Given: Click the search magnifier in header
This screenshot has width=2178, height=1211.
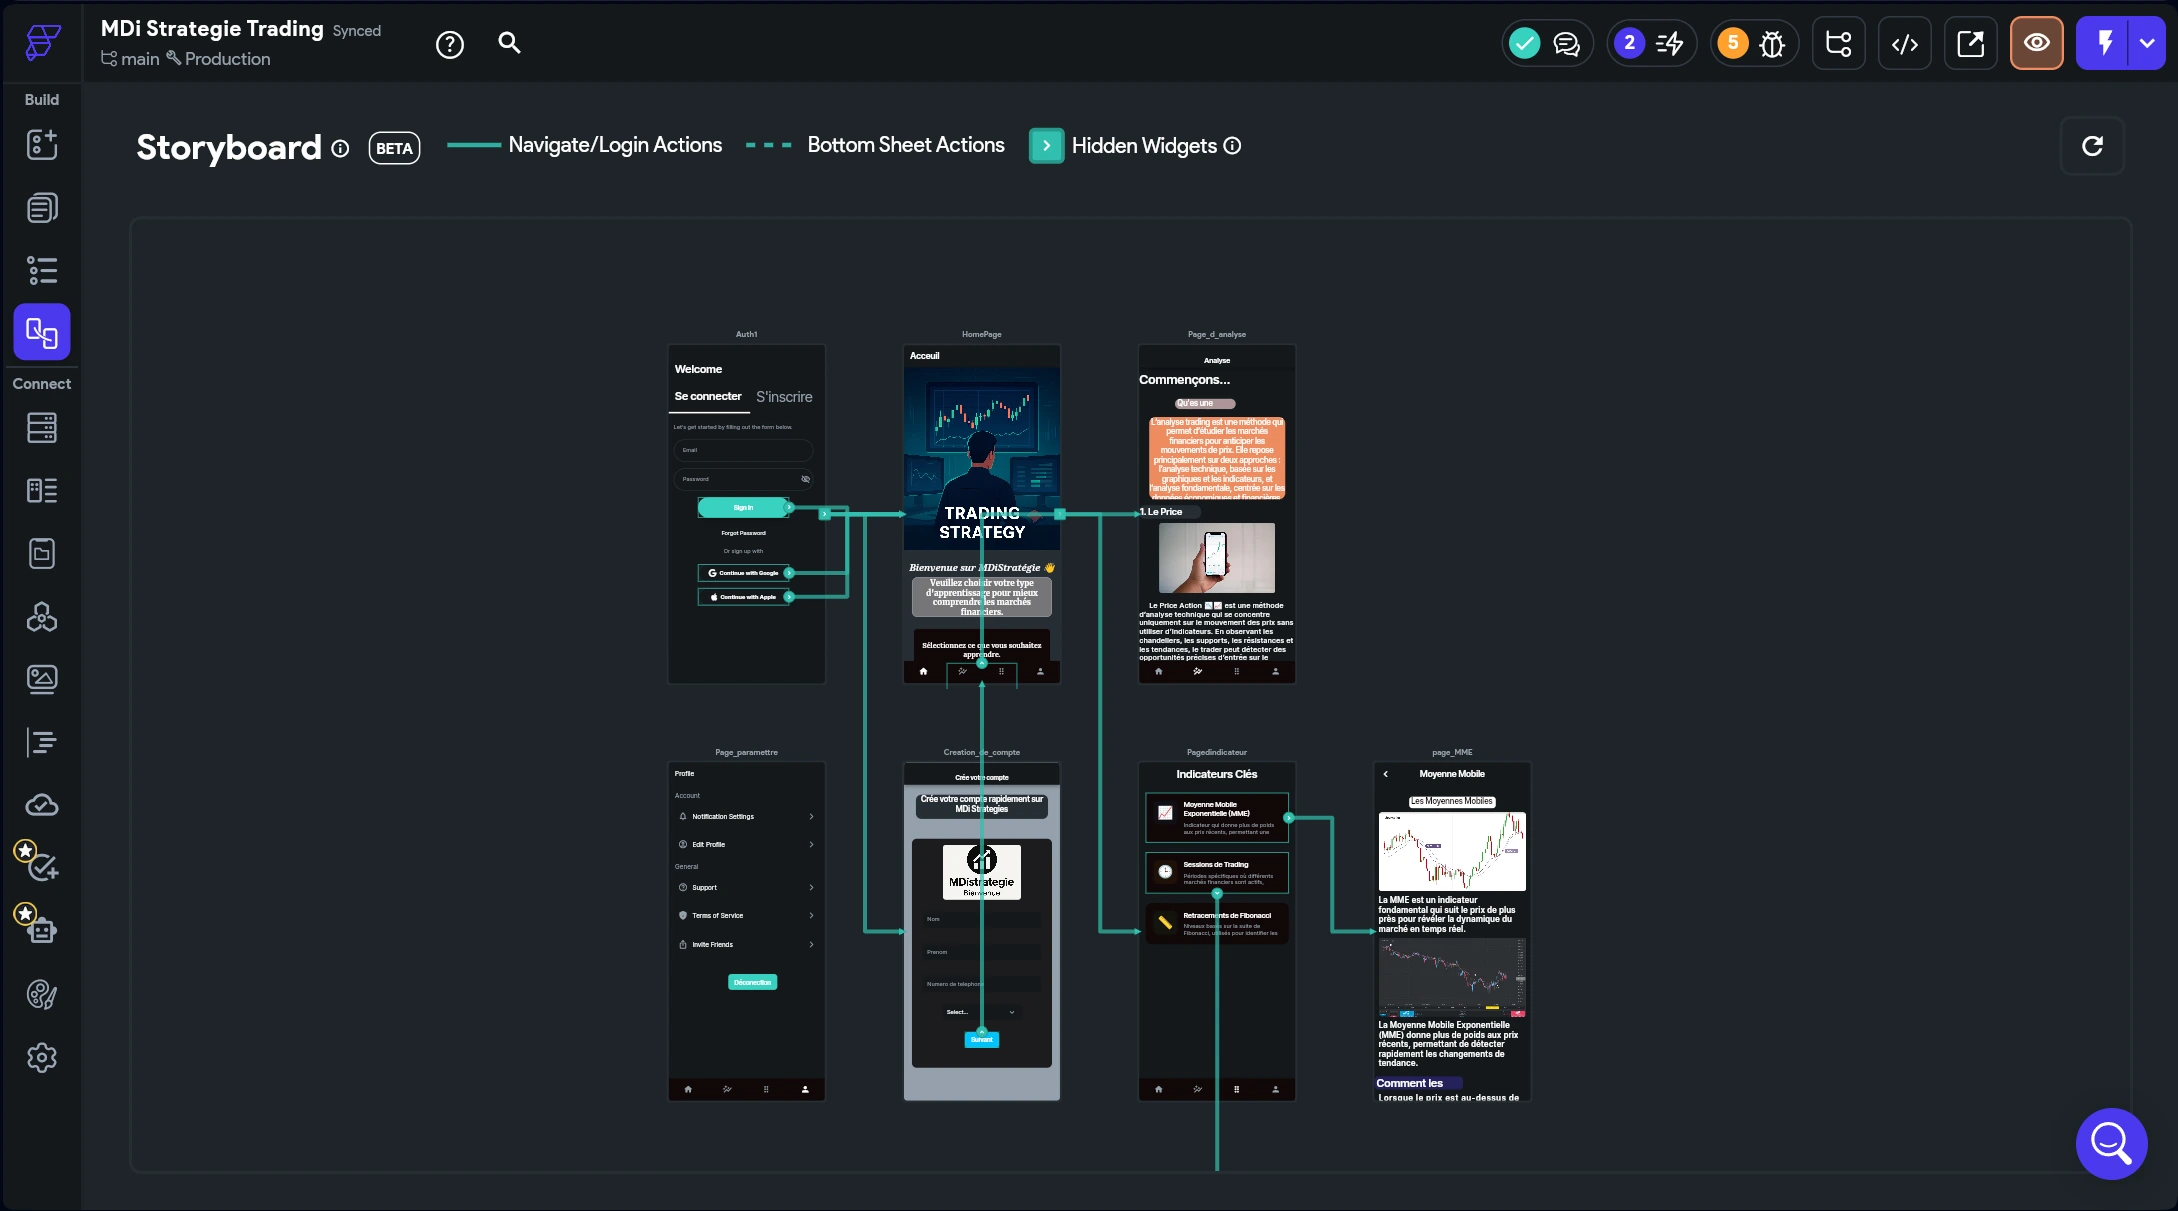Looking at the screenshot, I should 509,43.
